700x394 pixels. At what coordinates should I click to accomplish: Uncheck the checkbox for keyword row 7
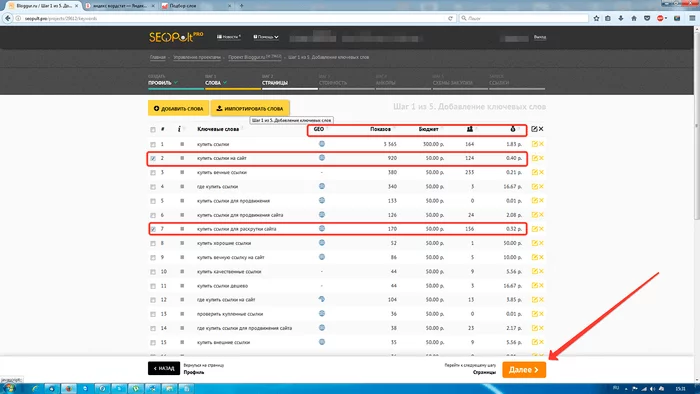[x=153, y=229]
